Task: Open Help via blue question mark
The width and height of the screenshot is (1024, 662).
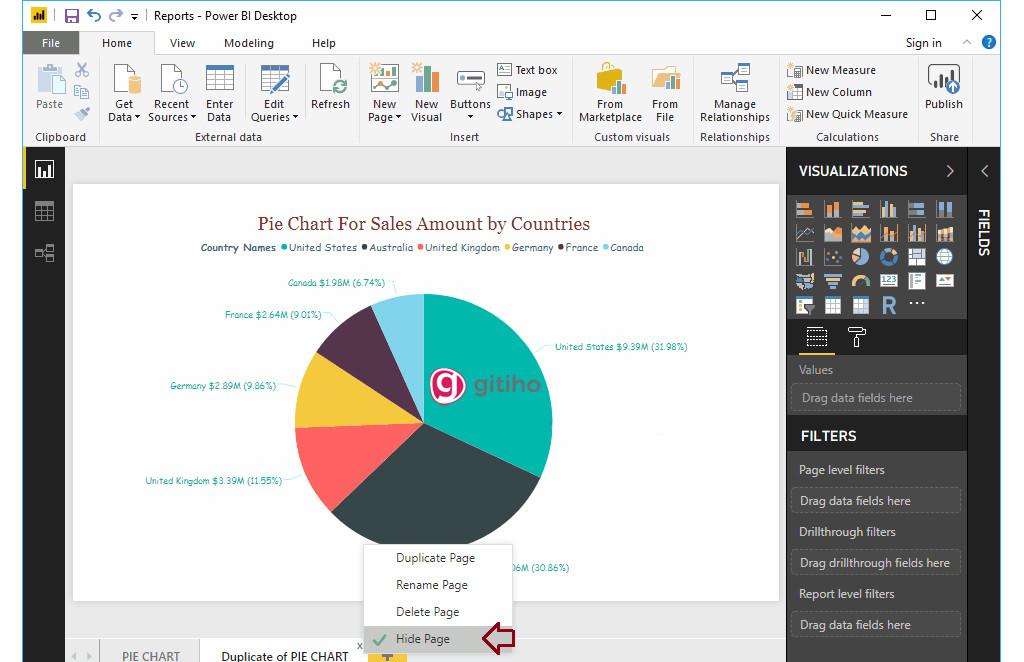Action: (989, 42)
